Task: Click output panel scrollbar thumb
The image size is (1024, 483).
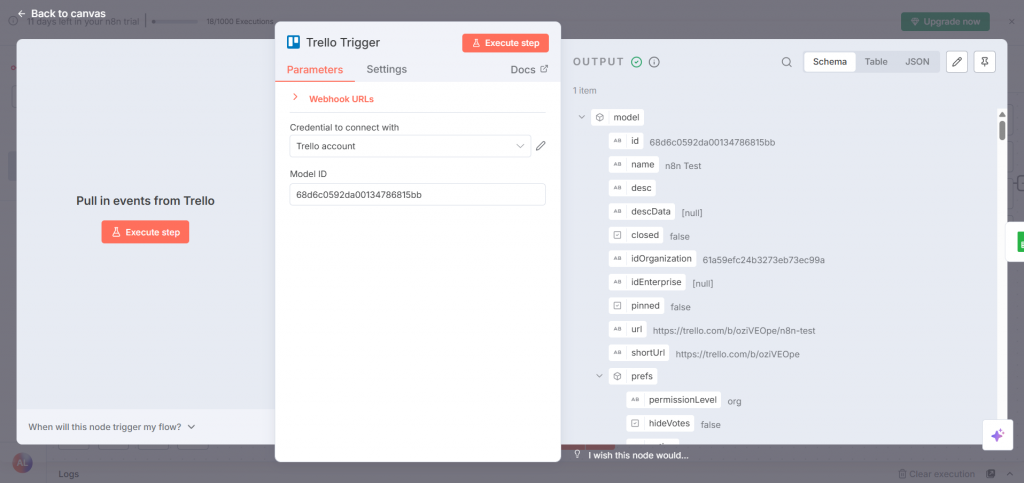Action: [x=1002, y=129]
